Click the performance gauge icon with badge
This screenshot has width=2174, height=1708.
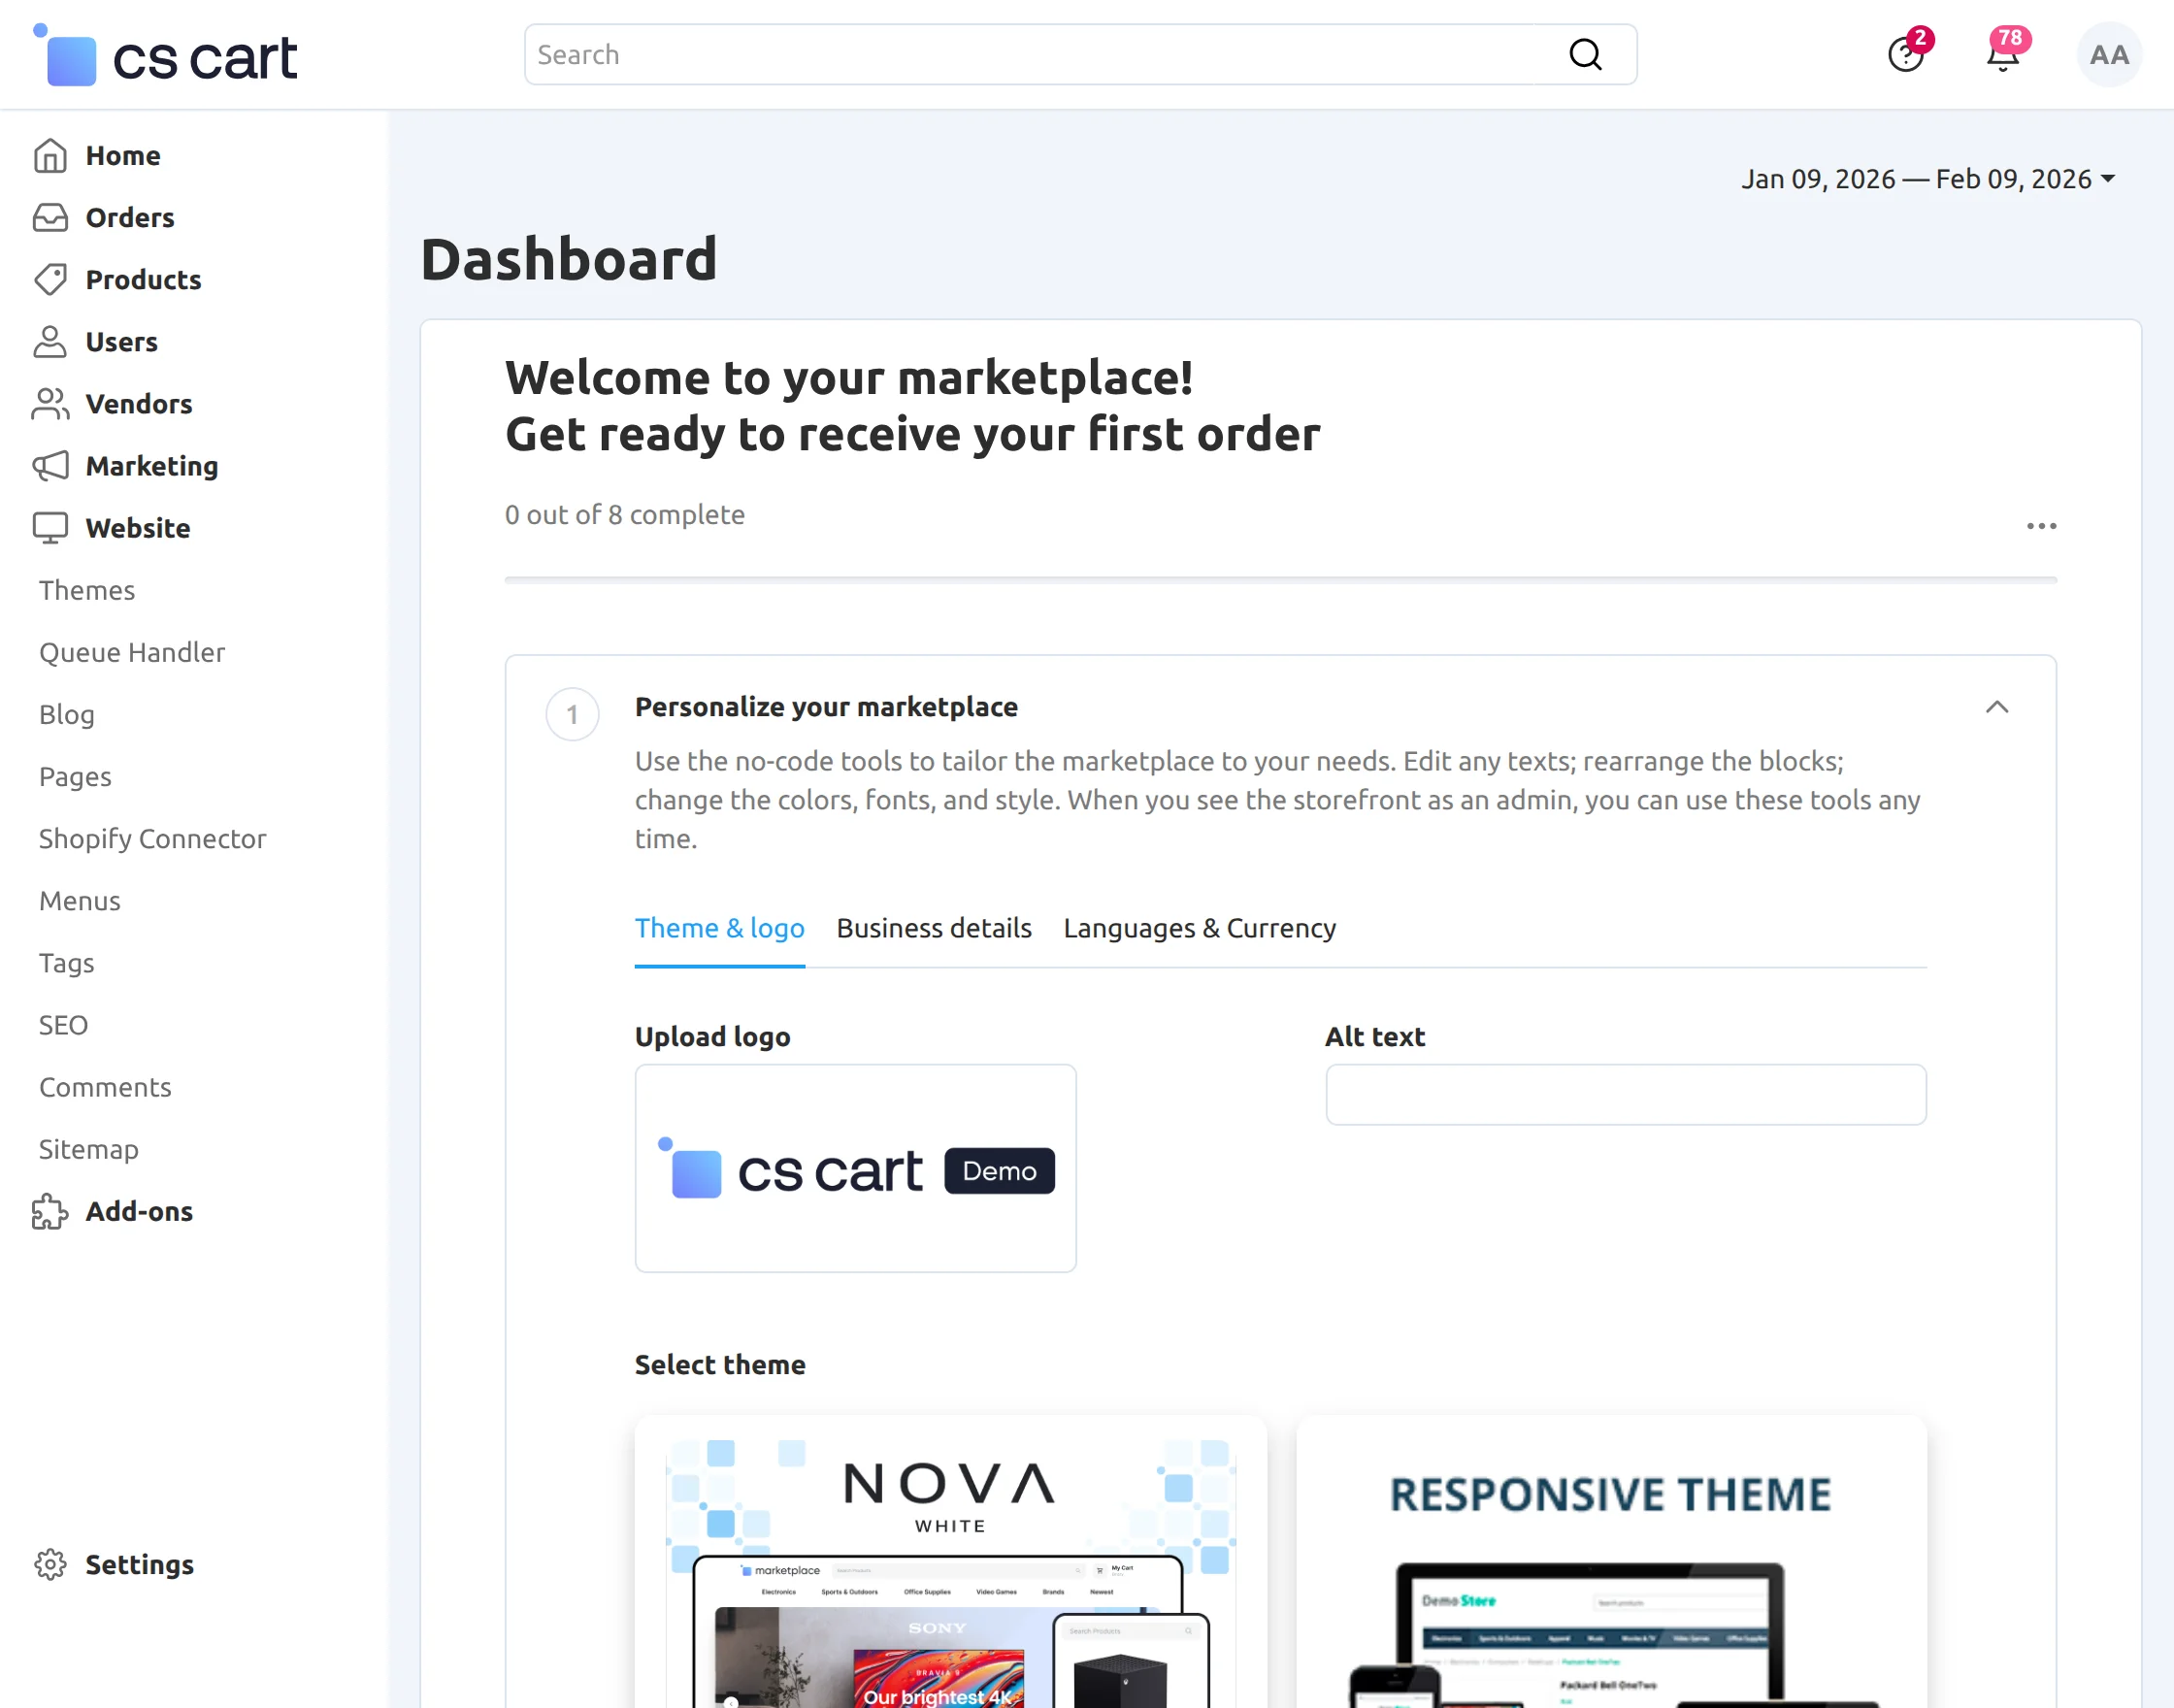point(1906,55)
